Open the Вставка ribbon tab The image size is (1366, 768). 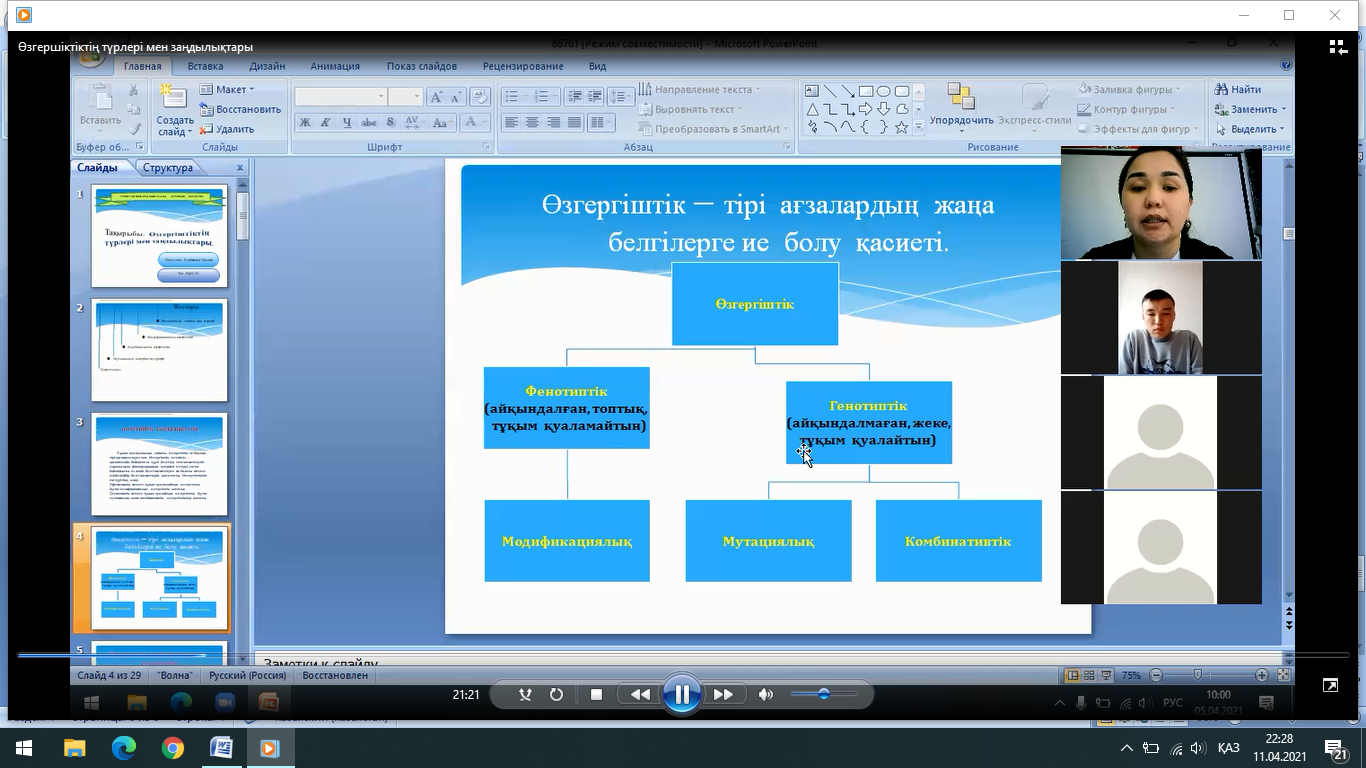pyautogui.click(x=205, y=66)
